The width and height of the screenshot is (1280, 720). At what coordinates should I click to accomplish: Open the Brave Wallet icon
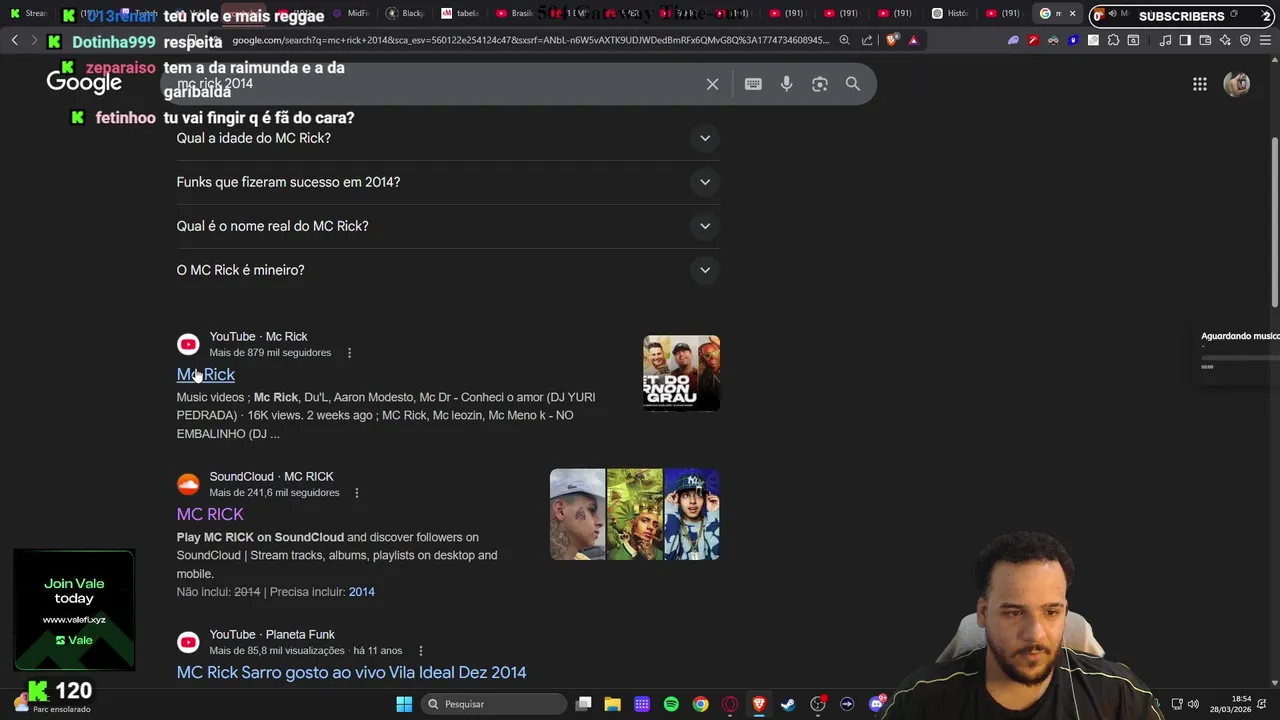(x=1205, y=40)
